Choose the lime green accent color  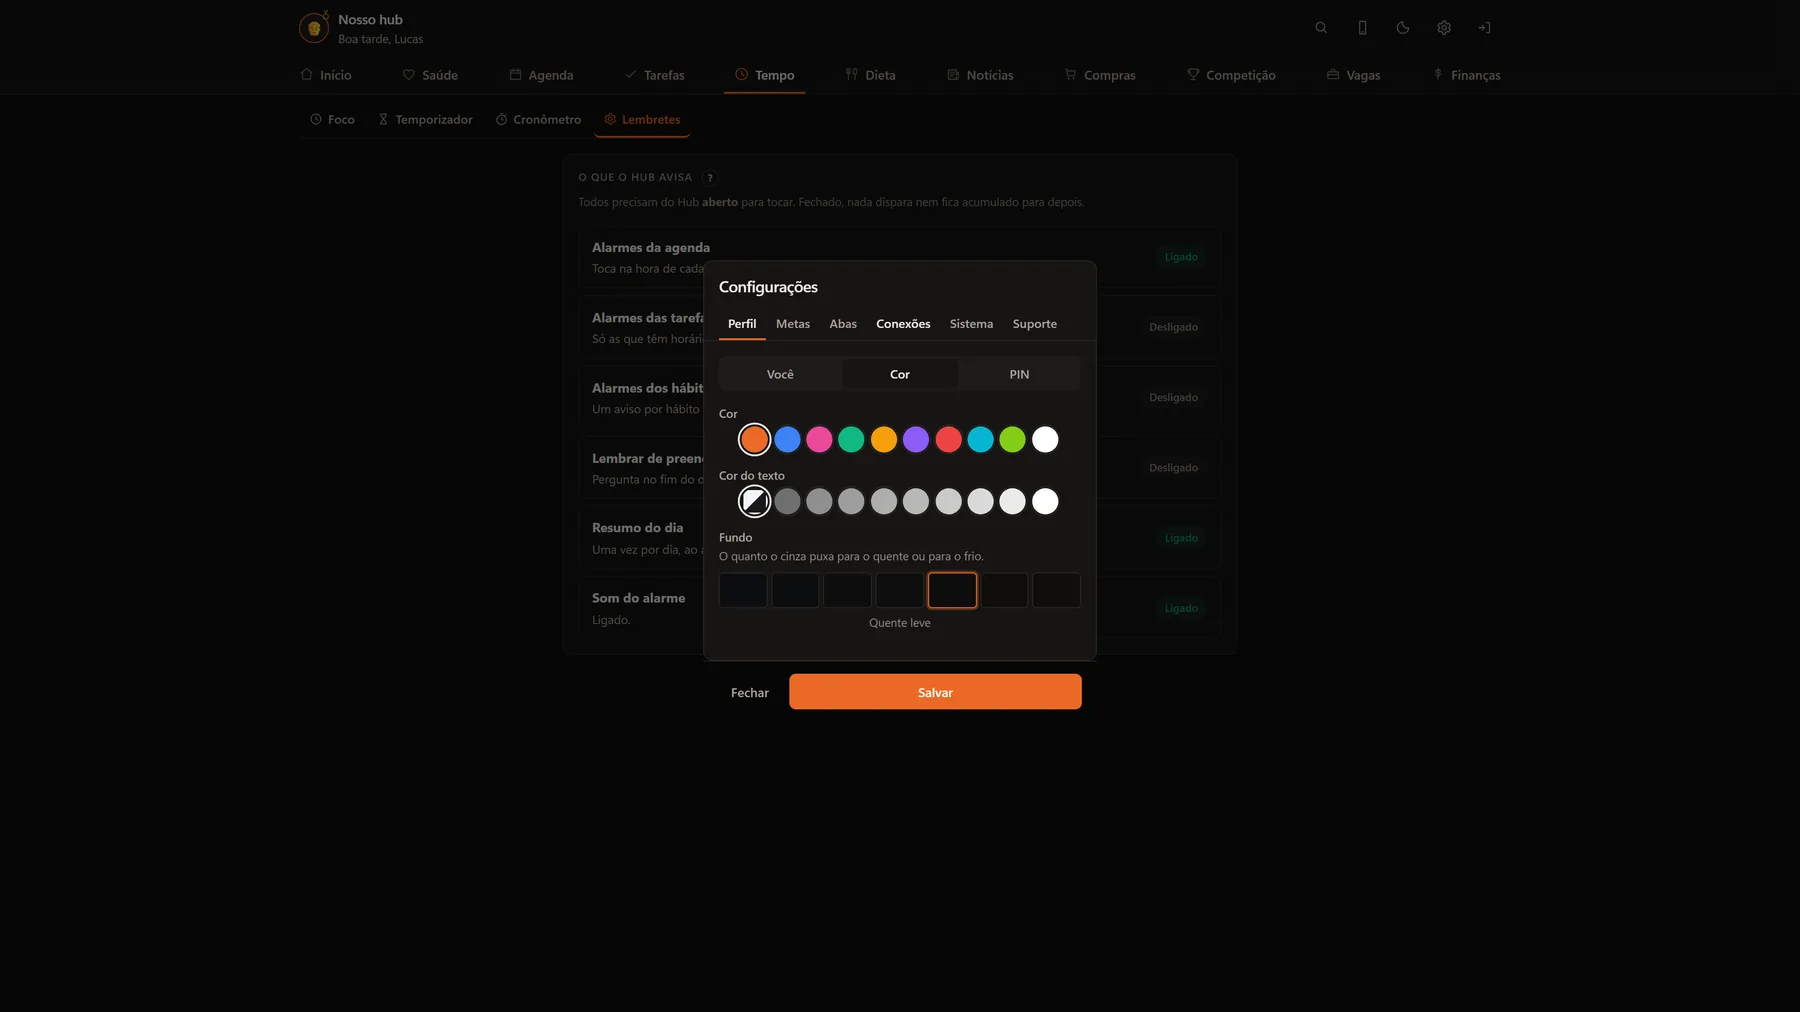coord(1013,439)
